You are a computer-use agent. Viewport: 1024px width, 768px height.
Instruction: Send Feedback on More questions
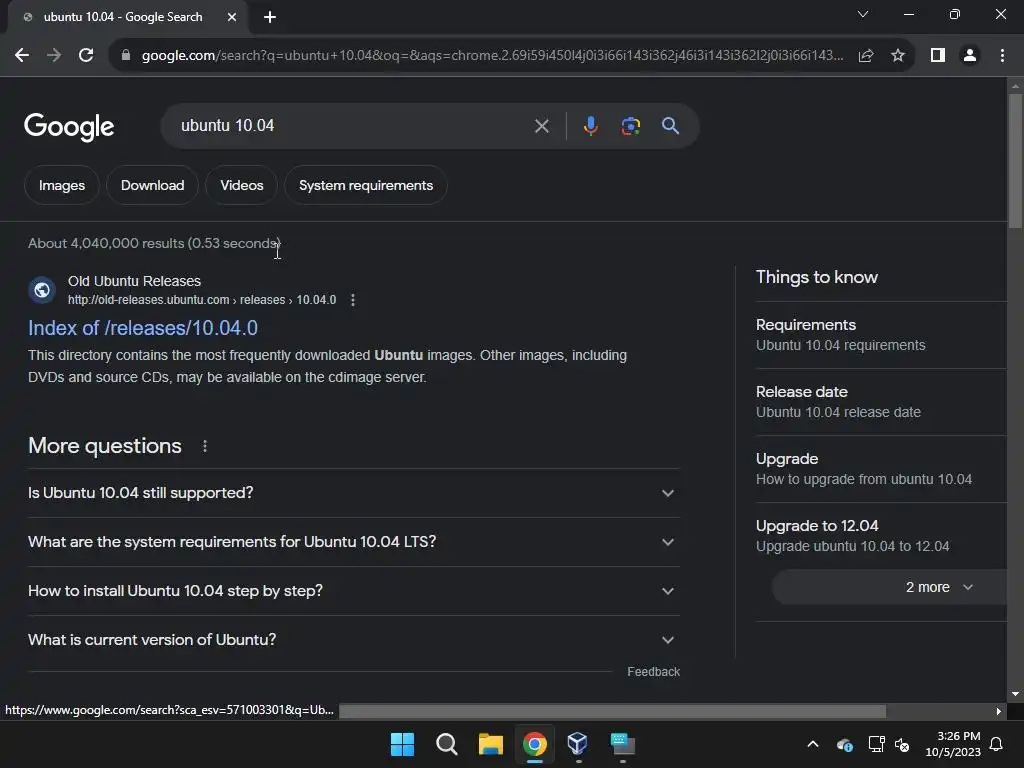click(x=653, y=672)
